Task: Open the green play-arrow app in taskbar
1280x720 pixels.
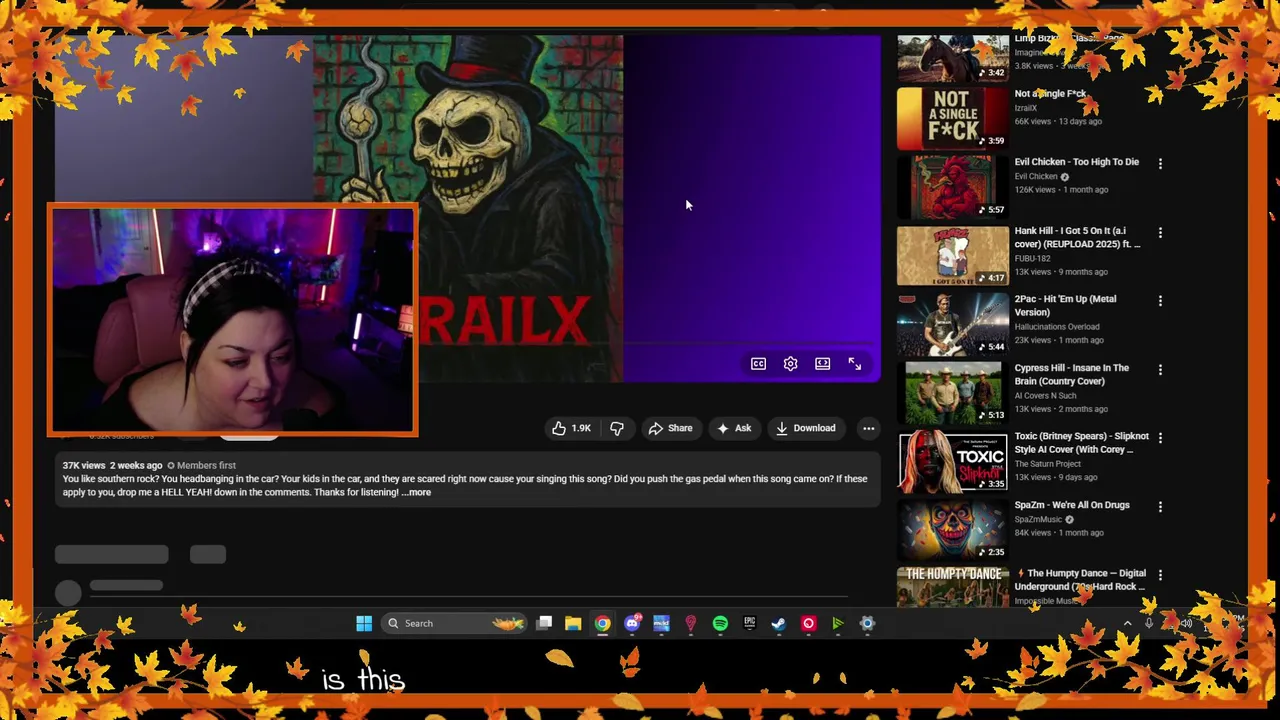Action: pyautogui.click(x=837, y=623)
